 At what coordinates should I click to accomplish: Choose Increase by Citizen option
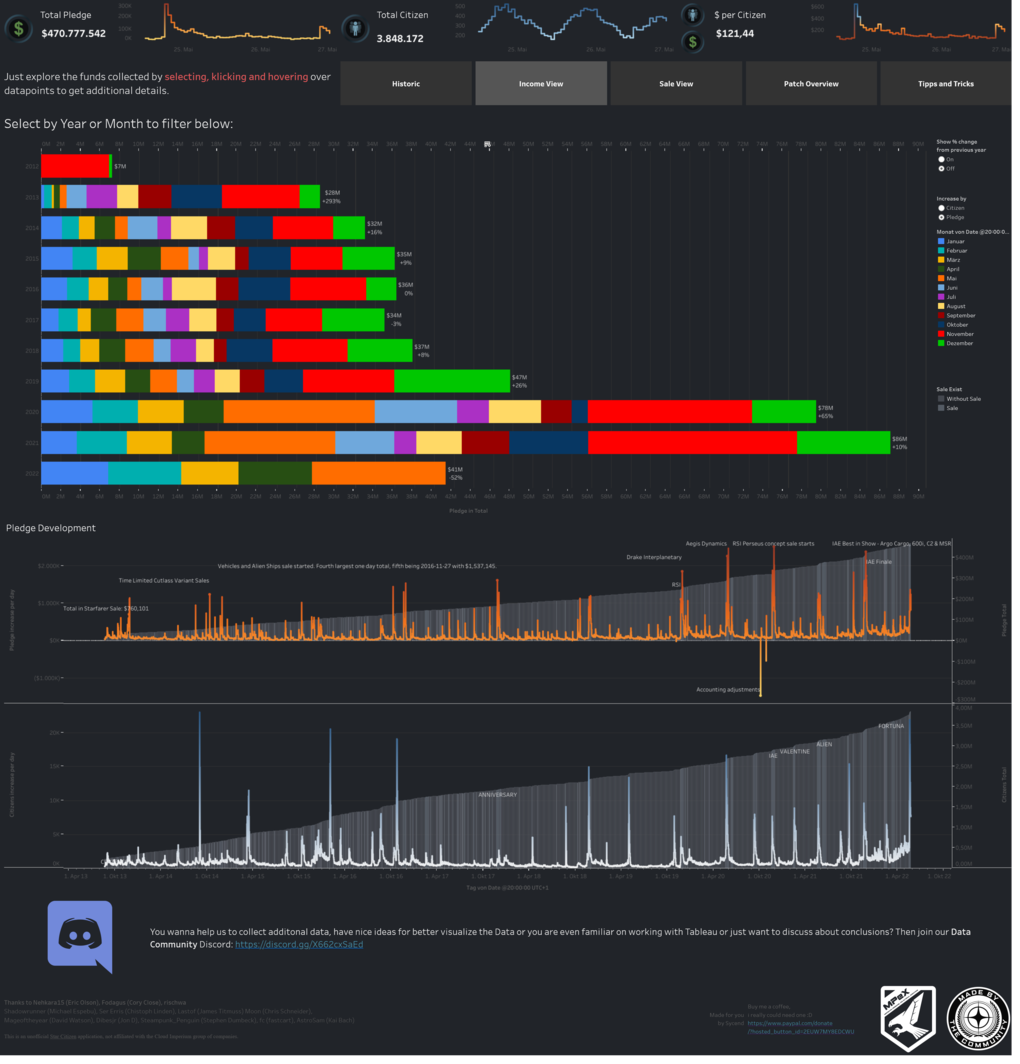click(x=941, y=208)
